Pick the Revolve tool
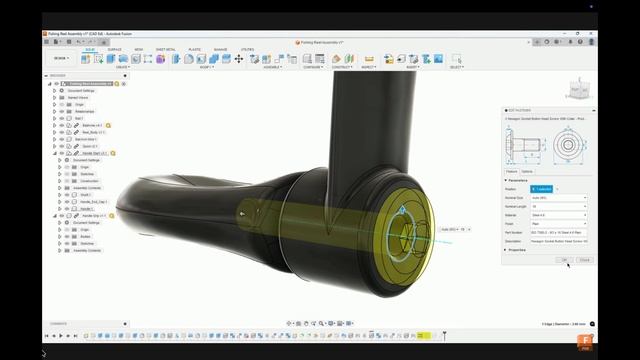 (x=123, y=59)
